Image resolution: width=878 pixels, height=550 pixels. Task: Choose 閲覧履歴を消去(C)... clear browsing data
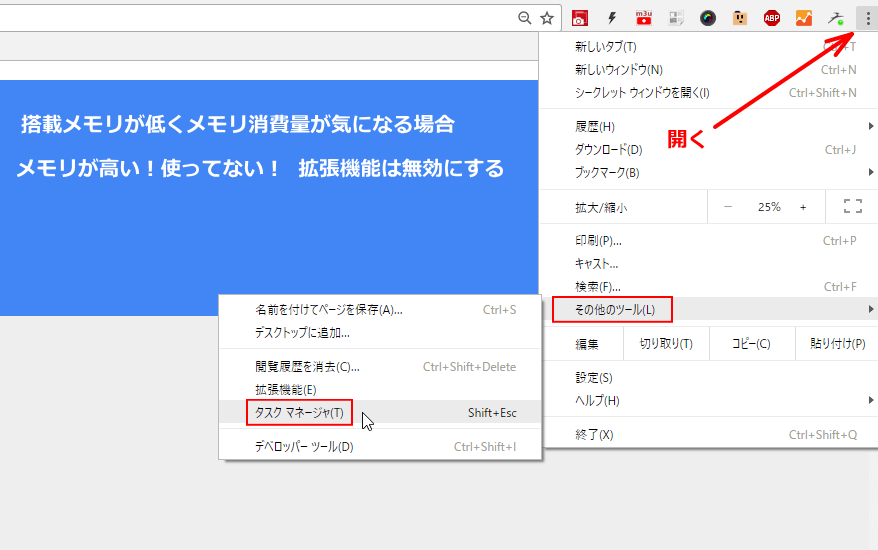(x=380, y=367)
